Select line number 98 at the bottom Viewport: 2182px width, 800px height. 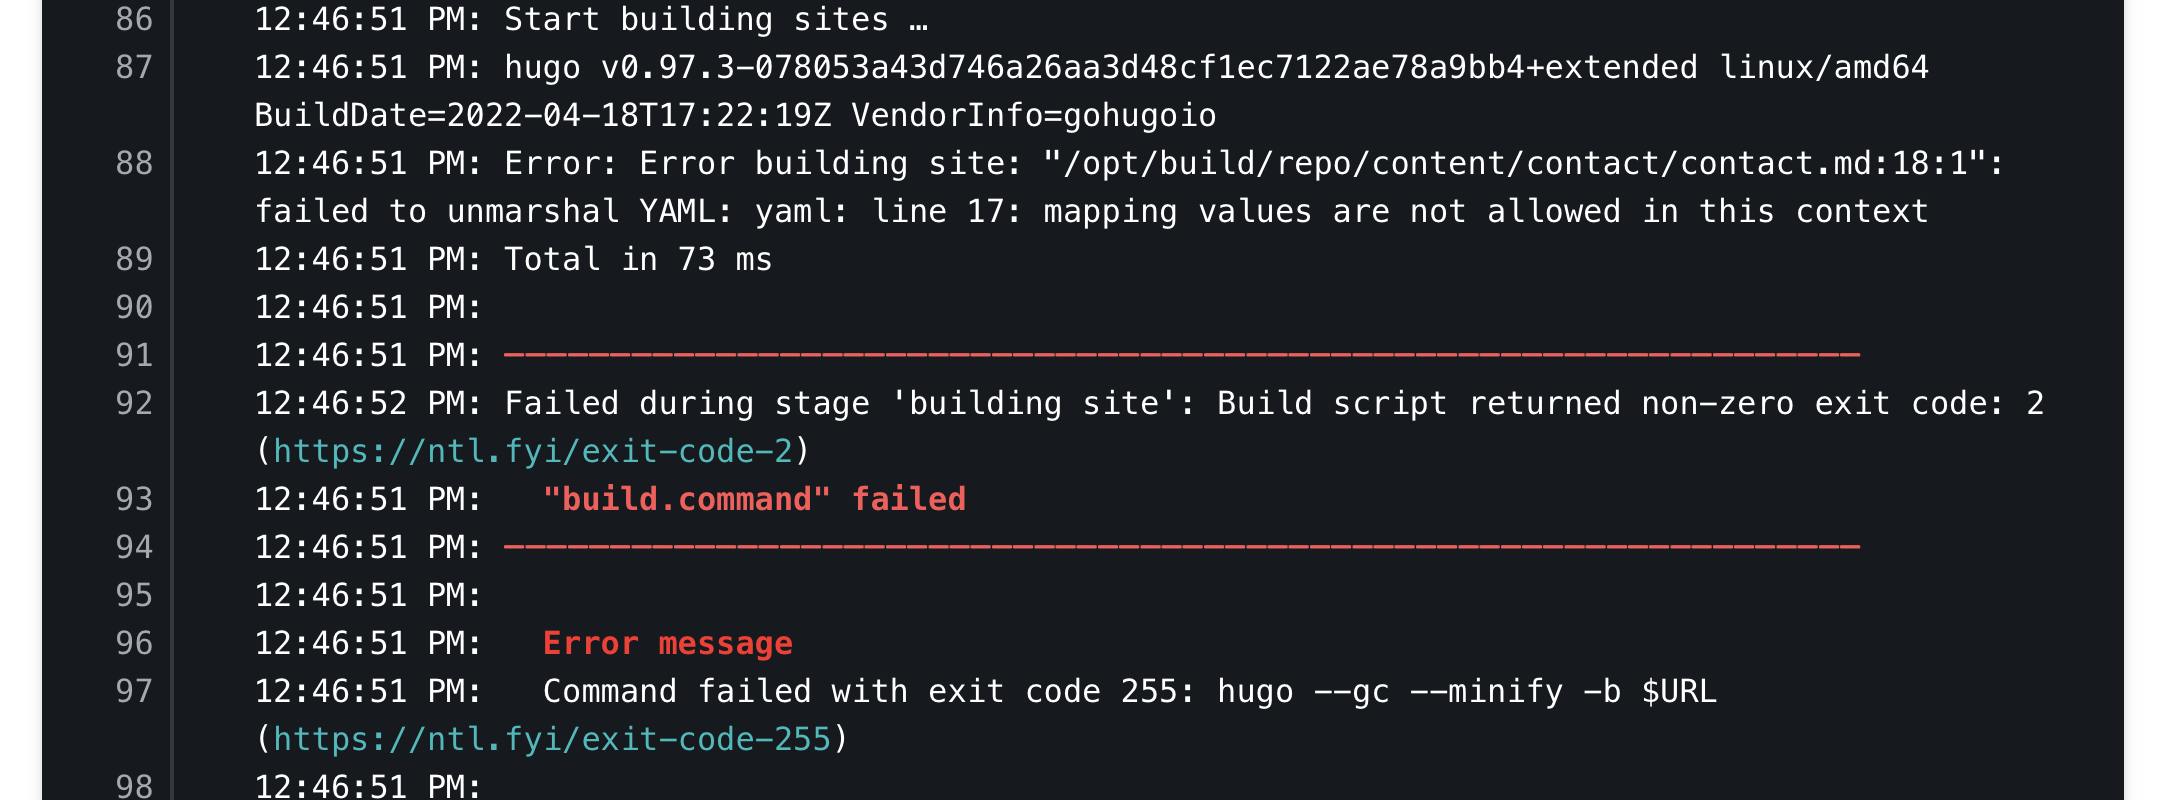[x=134, y=786]
